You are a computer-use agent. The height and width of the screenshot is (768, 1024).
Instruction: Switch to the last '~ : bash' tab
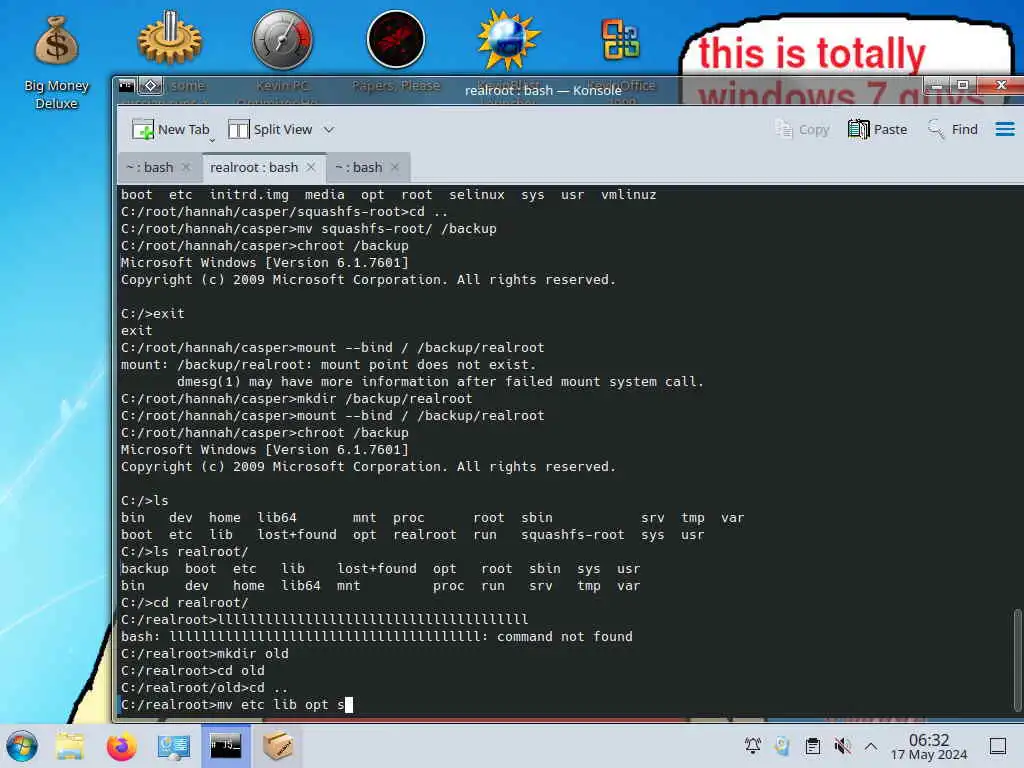(359, 168)
